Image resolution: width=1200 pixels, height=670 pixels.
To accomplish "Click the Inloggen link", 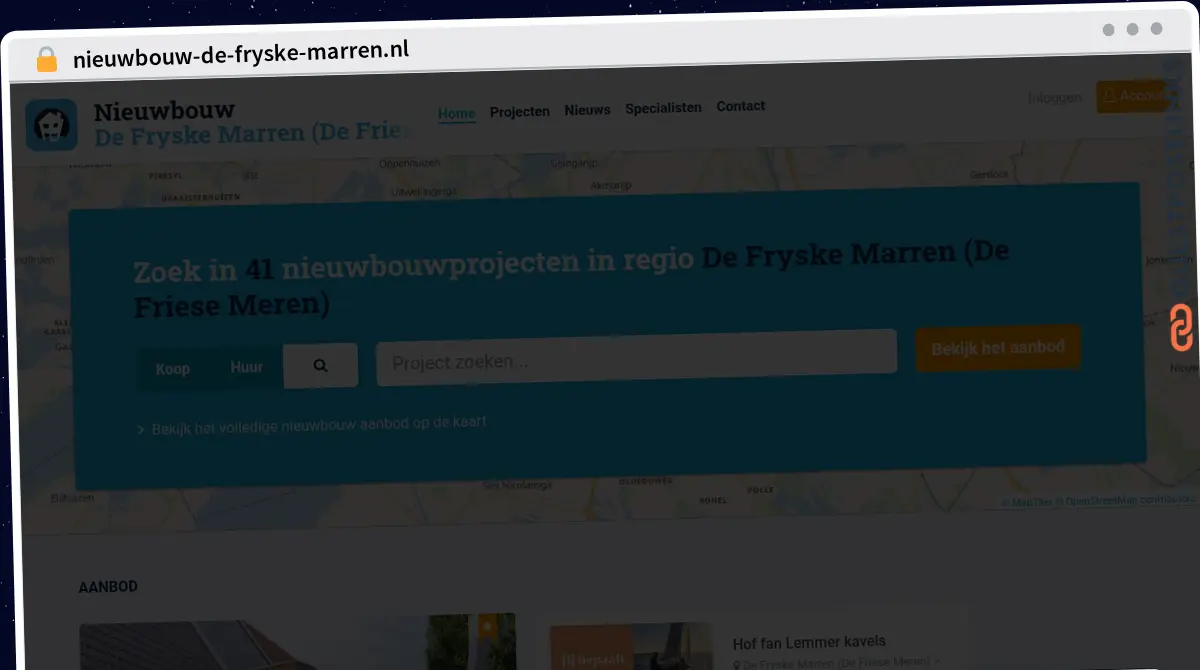I will [x=1055, y=98].
